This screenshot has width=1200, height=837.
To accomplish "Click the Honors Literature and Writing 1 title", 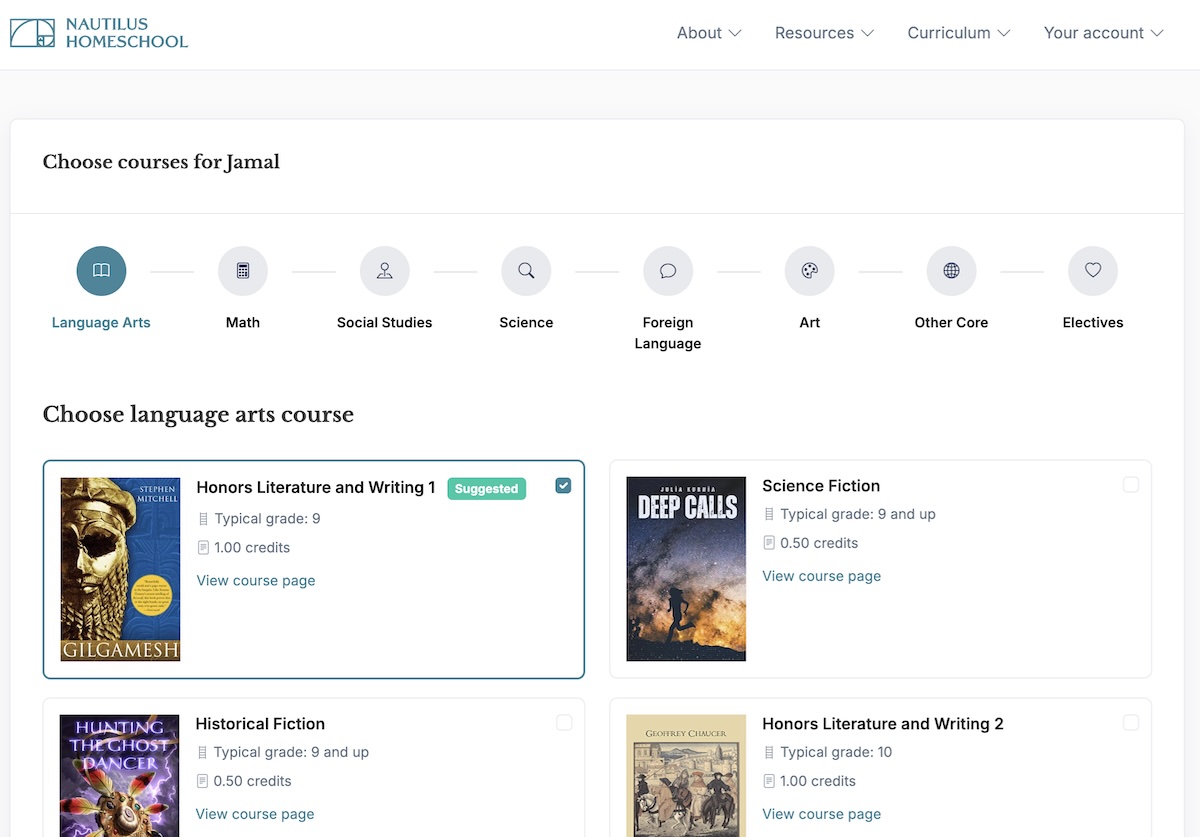I will [x=316, y=488].
